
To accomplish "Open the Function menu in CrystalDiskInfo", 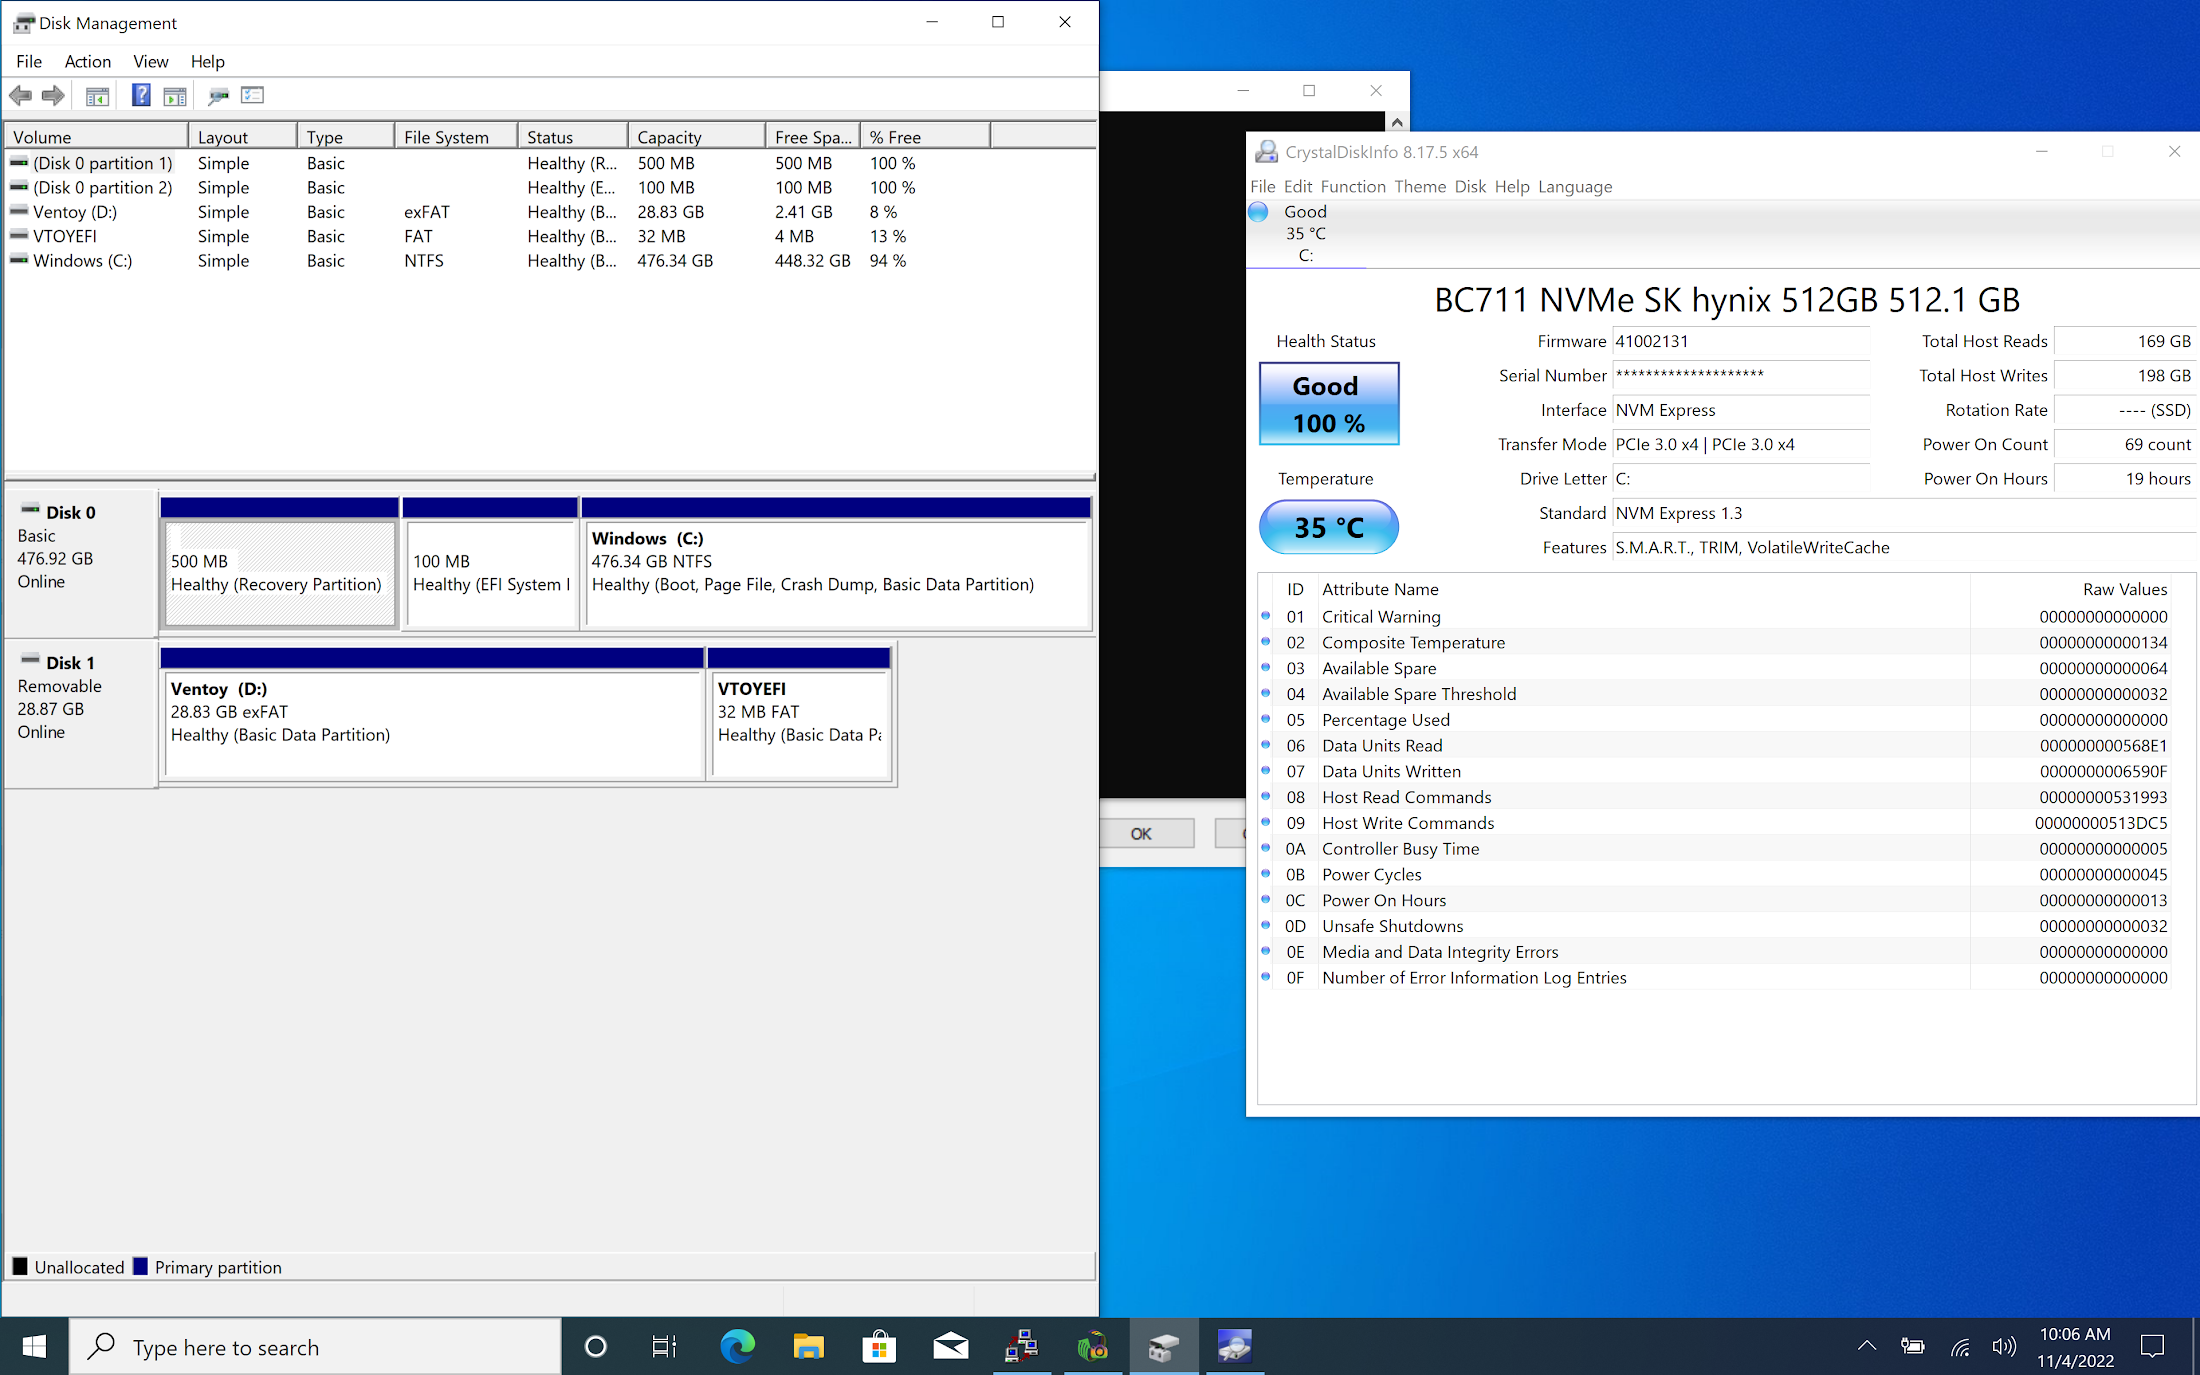I will coord(1353,187).
